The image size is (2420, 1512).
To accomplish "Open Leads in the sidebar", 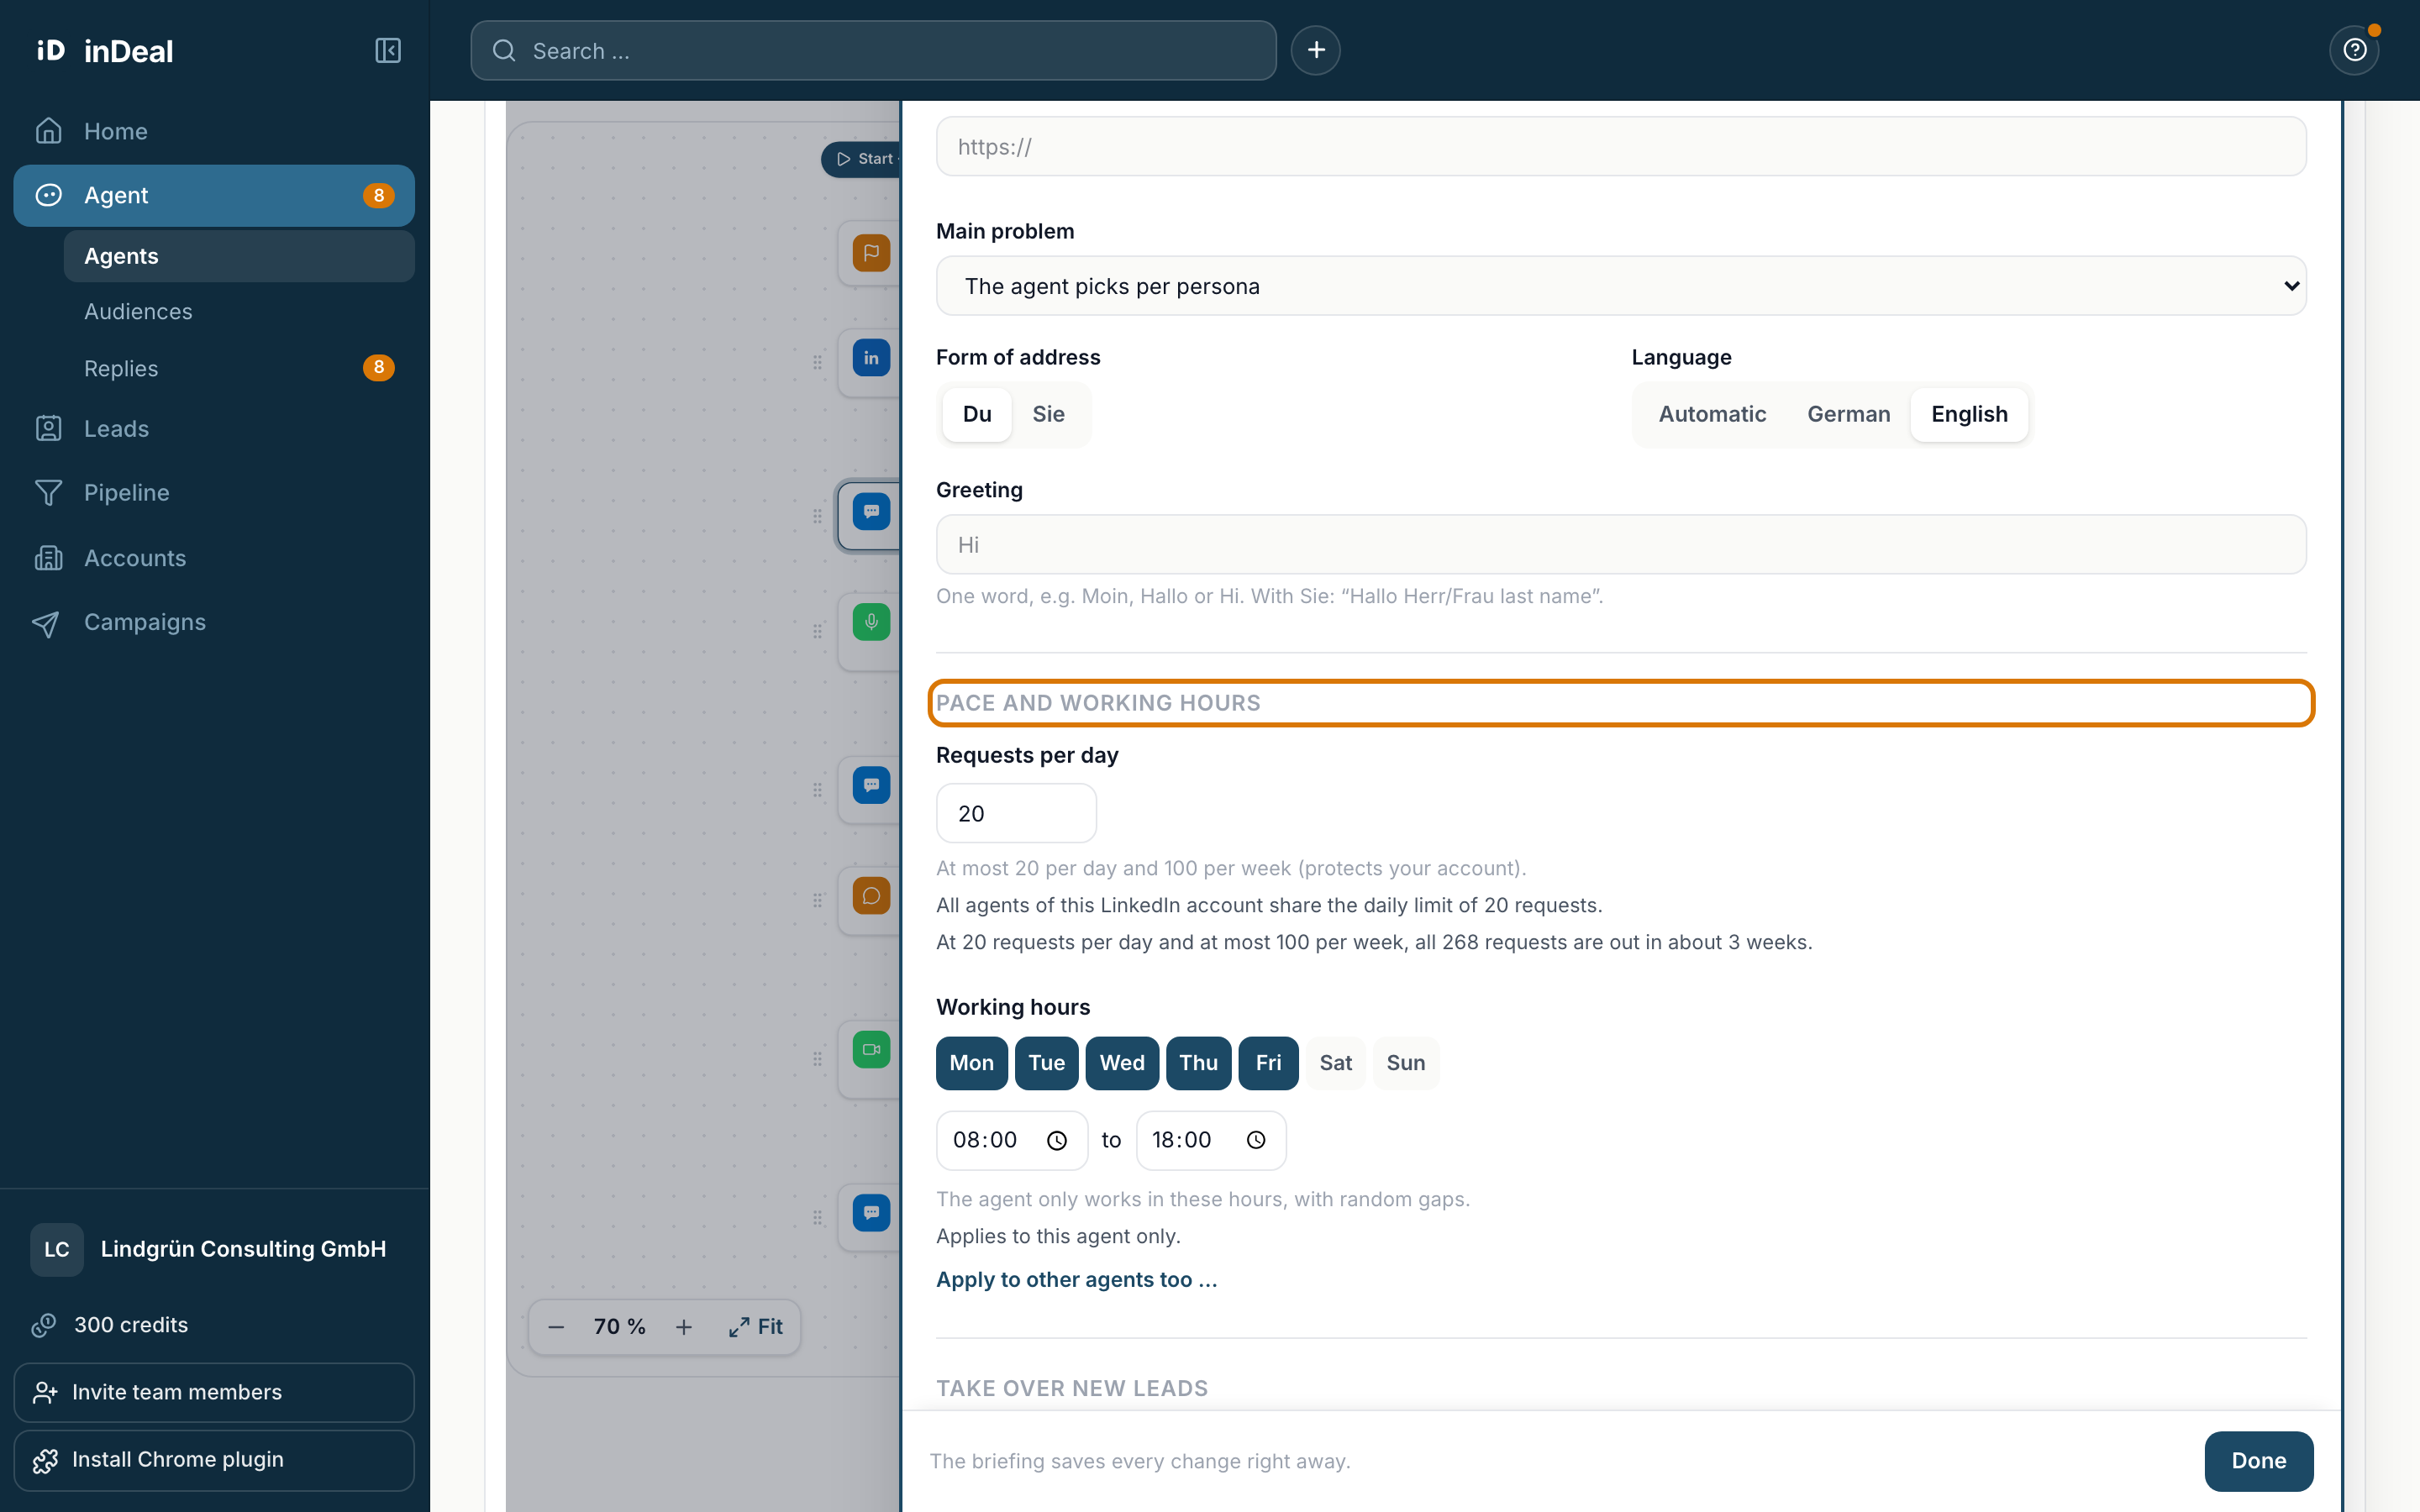I will [x=214, y=428].
